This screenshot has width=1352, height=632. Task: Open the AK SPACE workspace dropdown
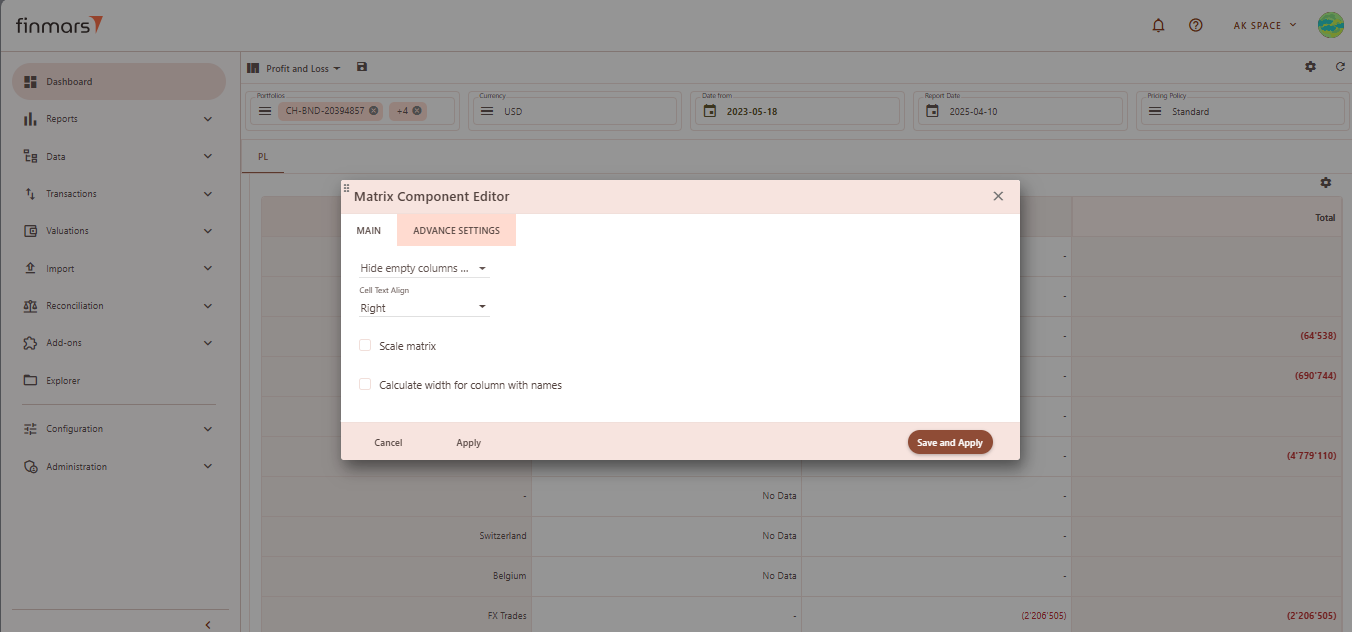click(1264, 26)
